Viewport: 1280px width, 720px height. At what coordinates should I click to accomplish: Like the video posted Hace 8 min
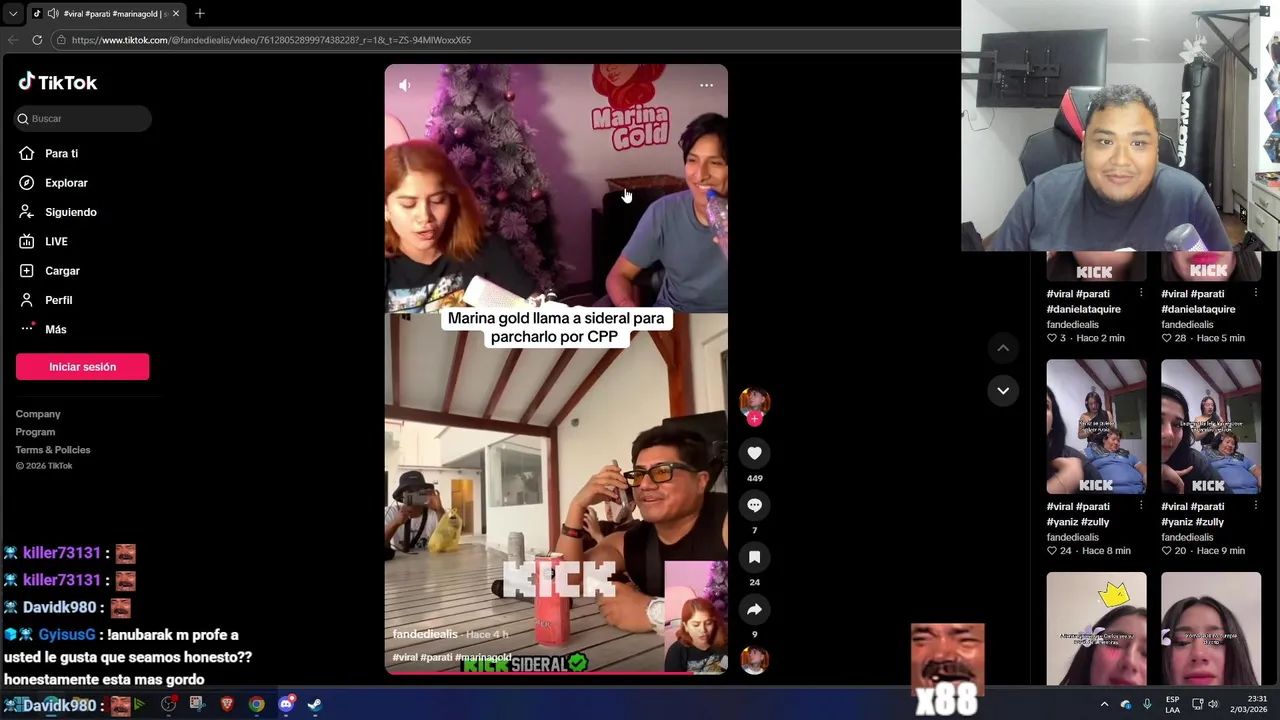pyautogui.click(x=1052, y=551)
